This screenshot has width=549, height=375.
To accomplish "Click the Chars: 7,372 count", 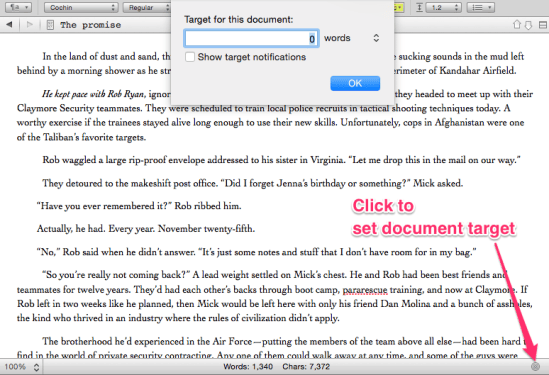I will click(306, 367).
